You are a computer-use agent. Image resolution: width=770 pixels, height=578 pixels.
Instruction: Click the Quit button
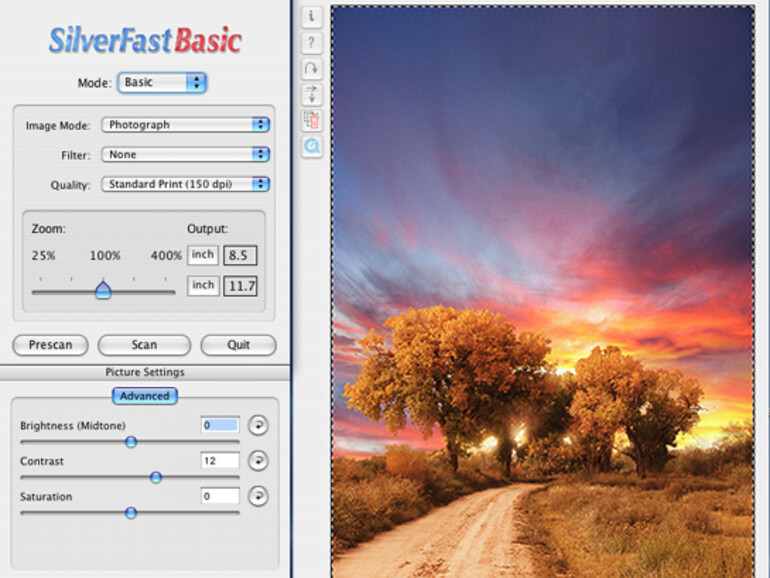[x=239, y=345]
